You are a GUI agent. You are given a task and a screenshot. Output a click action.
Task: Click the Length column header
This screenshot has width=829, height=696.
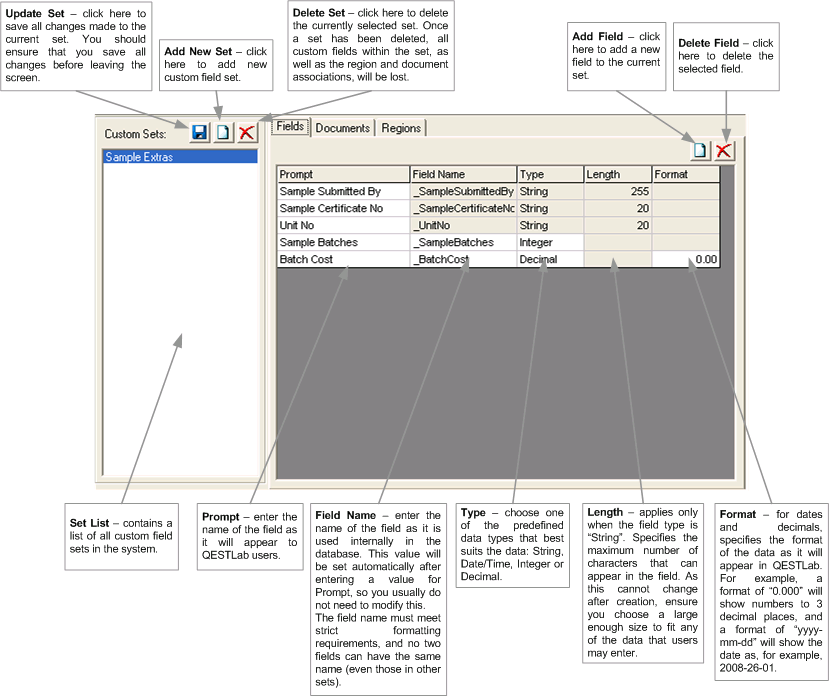pyautogui.click(x=617, y=174)
